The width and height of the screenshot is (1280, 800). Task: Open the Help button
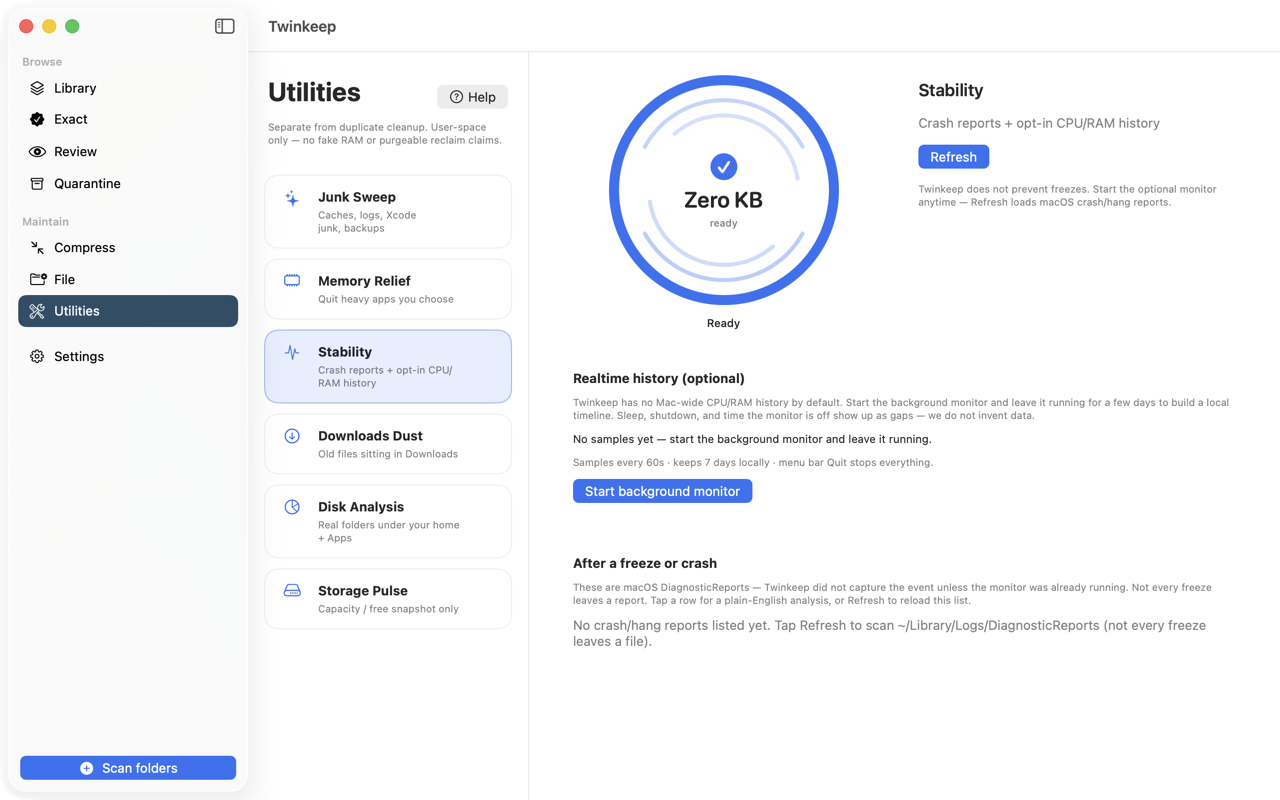tap(473, 97)
